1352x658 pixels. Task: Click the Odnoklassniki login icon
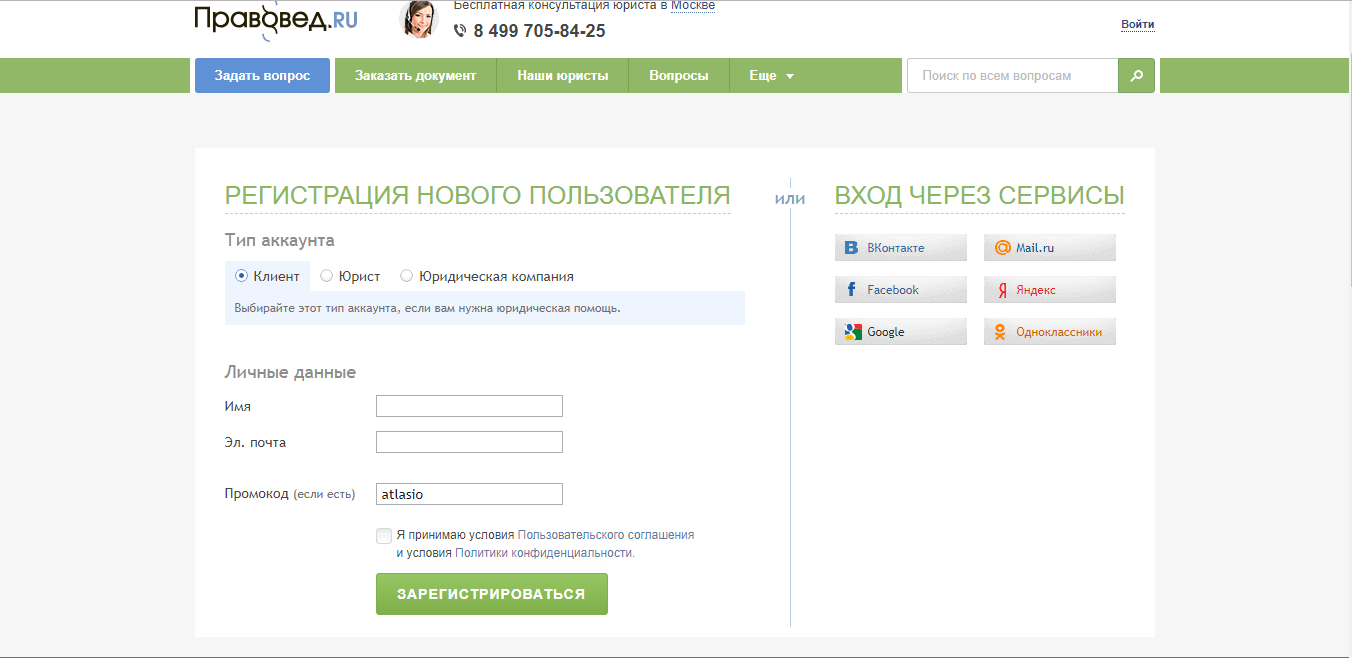[x=1001, y=332]
